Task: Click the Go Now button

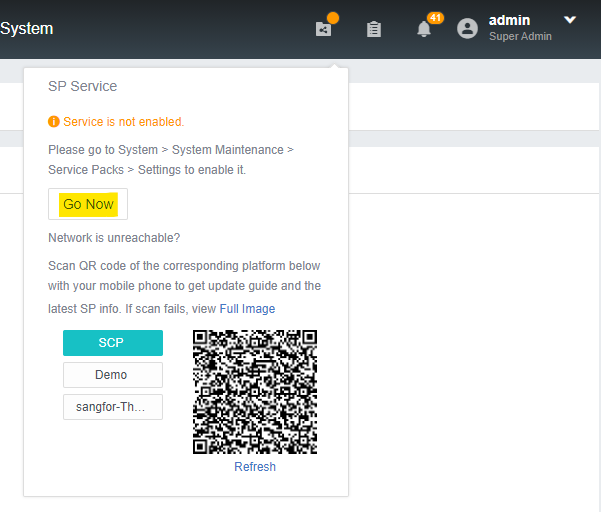Action: coord(88,204)
